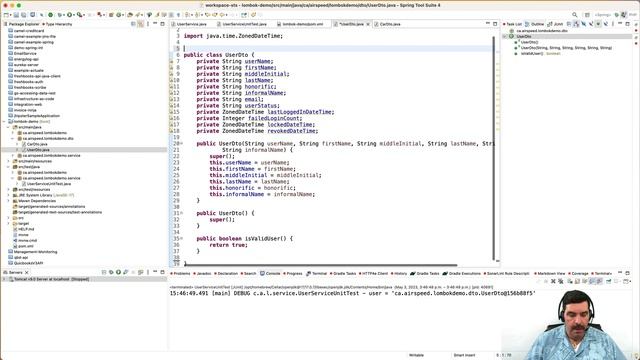
Task: Toggle Hide Fields in Outline toolbar
Action: (x=584, y=24)
